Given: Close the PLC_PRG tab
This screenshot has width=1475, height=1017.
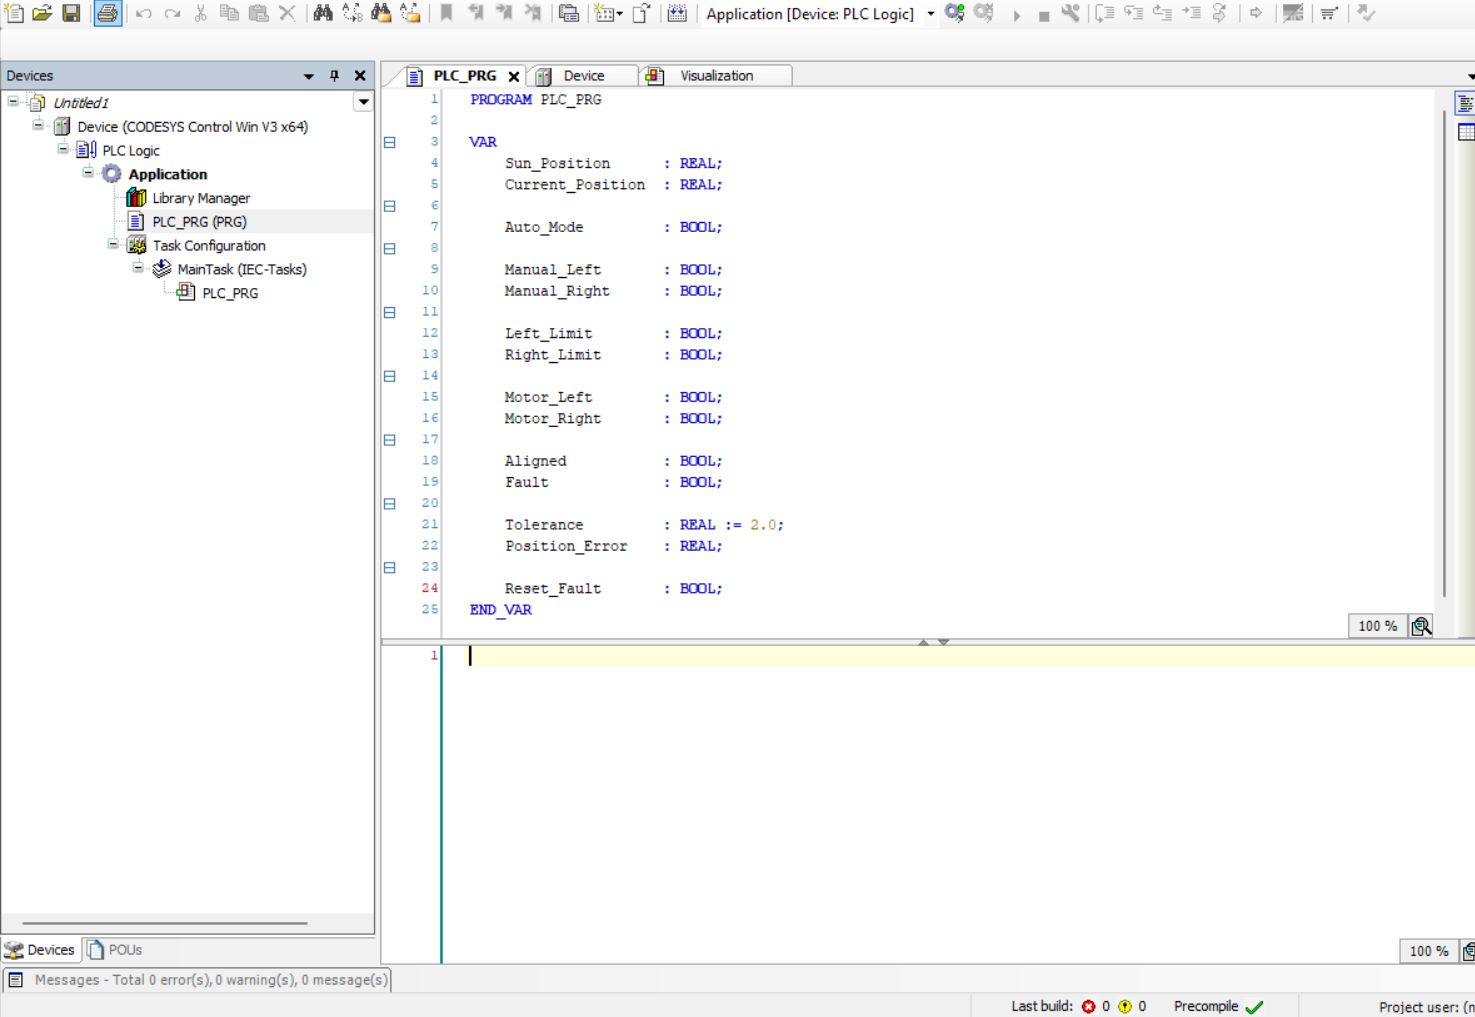Looking at the screenshot, I should [514, 76].
